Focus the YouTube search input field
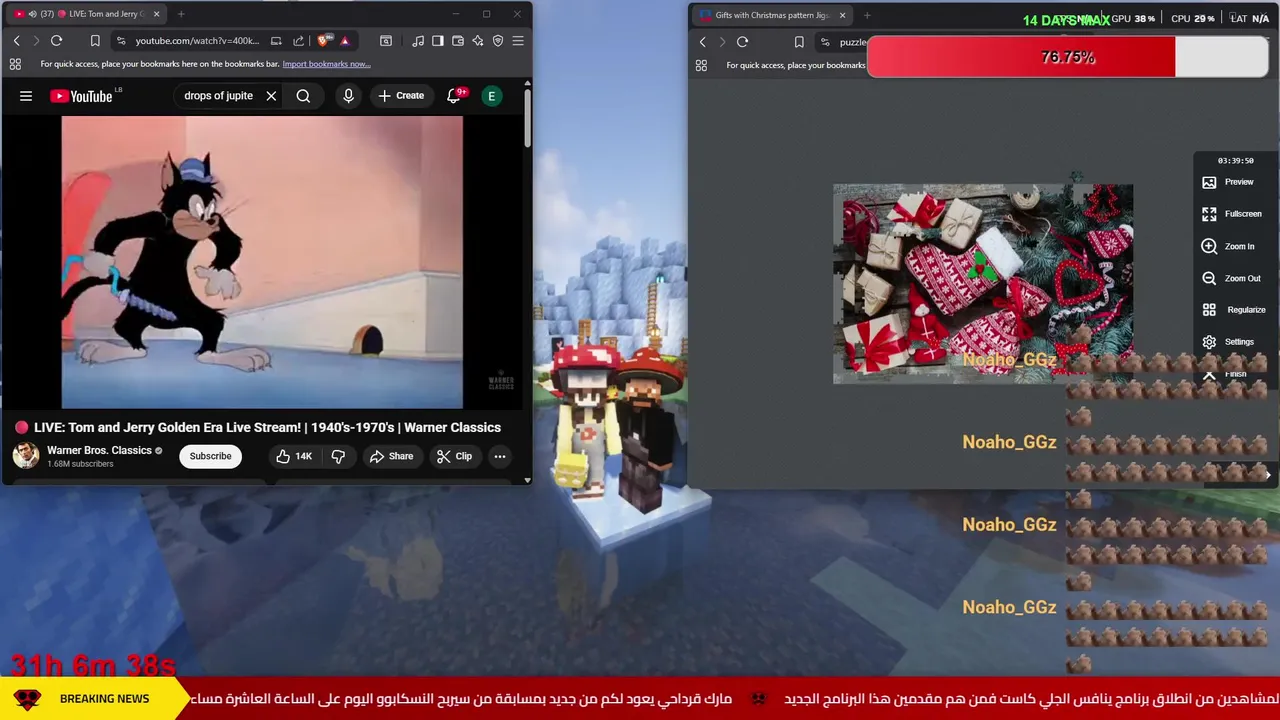The image size is (1280, 720). pos(218,96)
